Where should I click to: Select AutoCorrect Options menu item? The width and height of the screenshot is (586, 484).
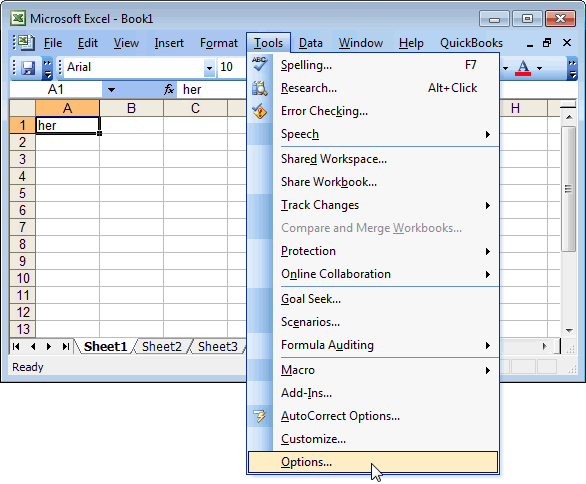click(x=373, y=416)
